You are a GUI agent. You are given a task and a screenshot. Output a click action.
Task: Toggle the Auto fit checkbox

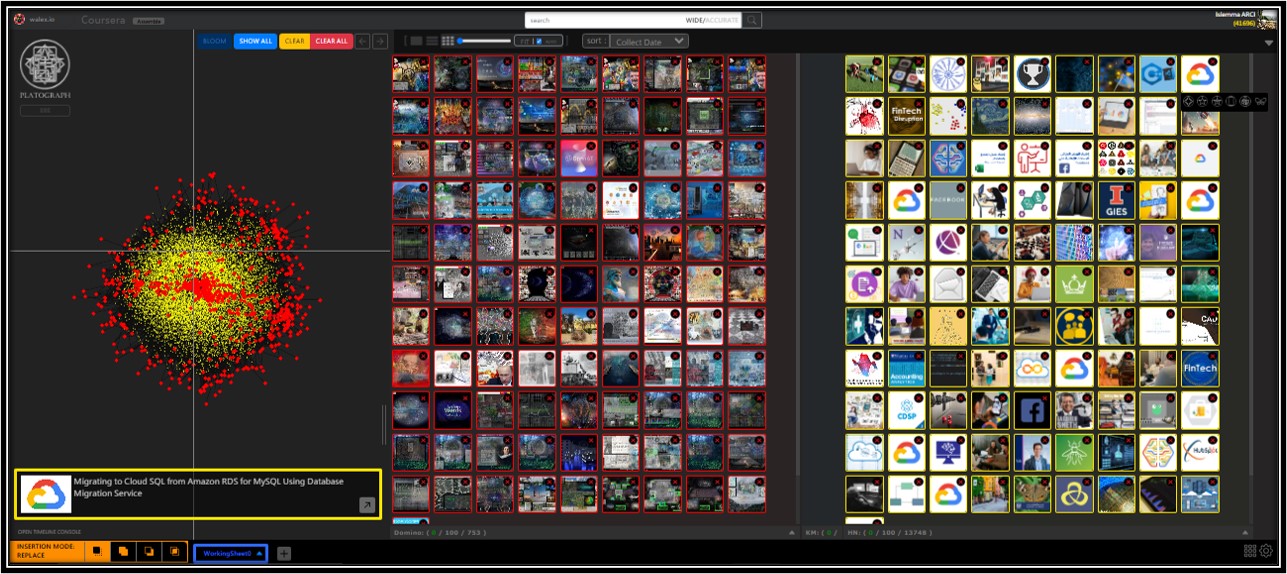point(539,41)
